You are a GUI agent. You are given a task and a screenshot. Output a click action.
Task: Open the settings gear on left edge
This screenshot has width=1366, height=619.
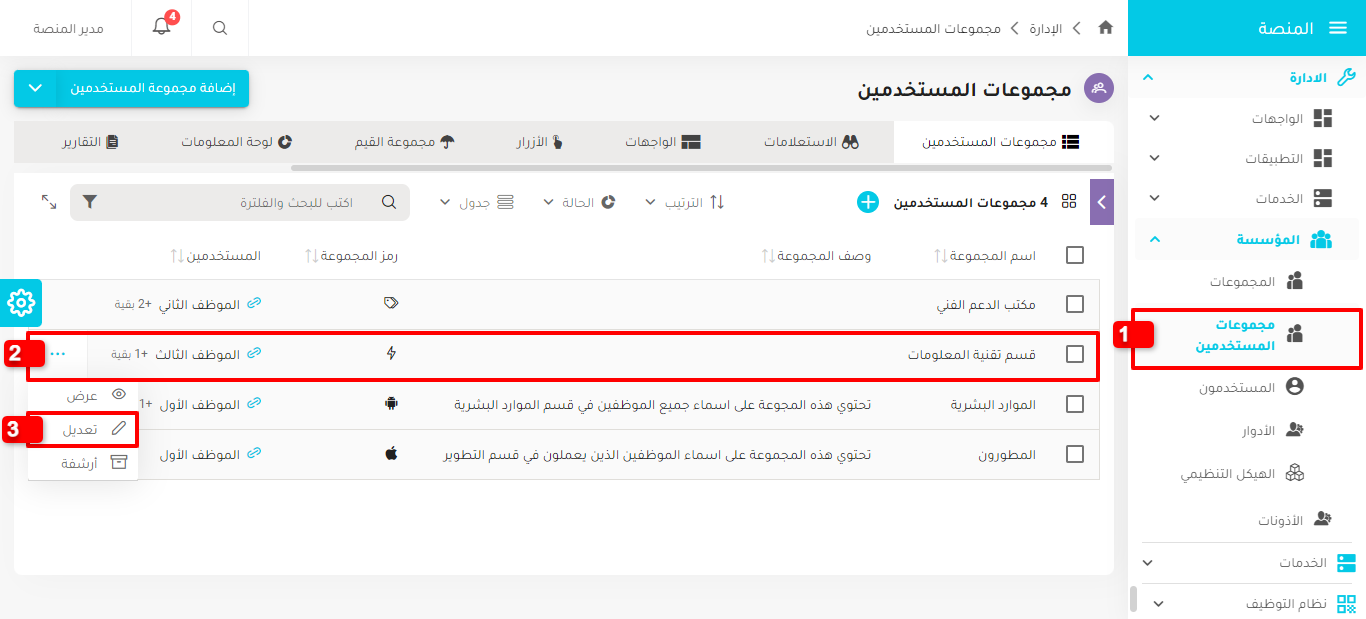(21, 302)
